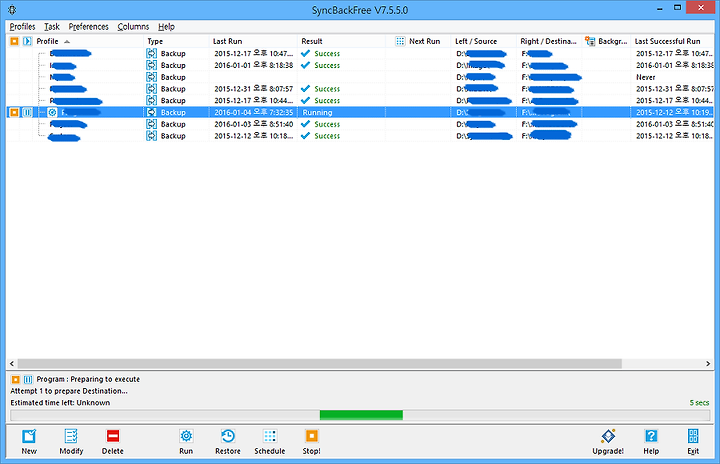Select the row last run 2015-12-31 8:07:57
The width and height of the screenshot is (720, 464).
(x=360, y=89)
